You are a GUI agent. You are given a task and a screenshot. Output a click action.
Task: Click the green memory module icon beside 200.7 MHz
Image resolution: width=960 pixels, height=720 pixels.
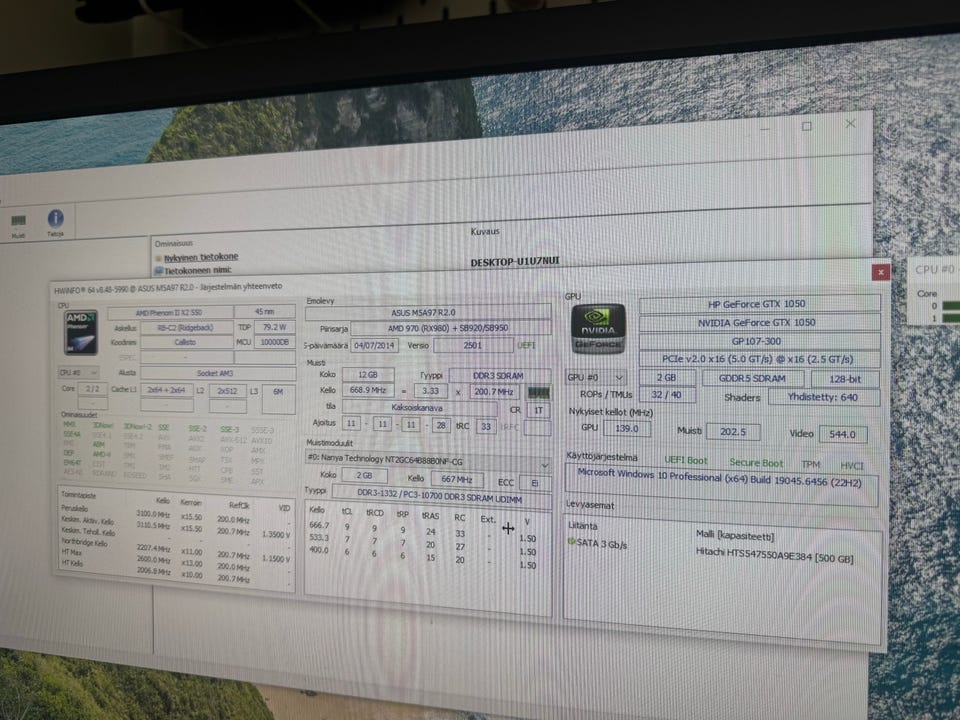(539, 392)
